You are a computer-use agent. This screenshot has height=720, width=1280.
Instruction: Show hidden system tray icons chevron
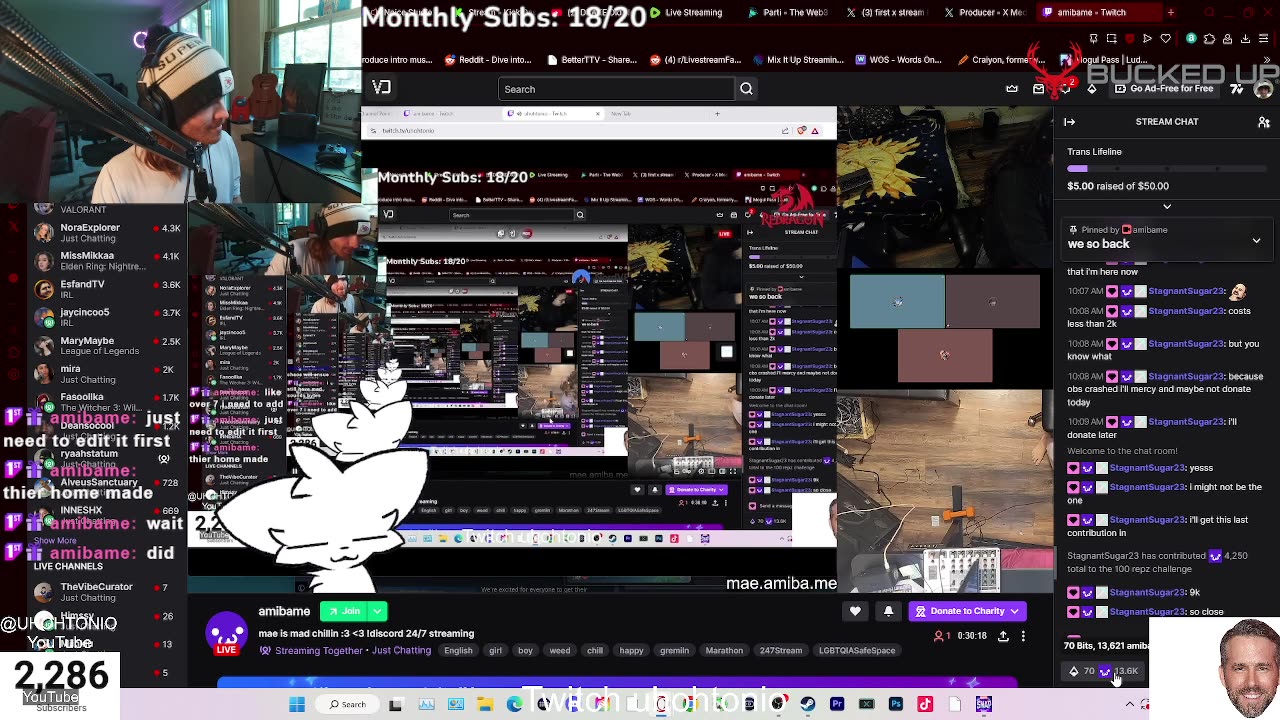[x=1130, y=704]
